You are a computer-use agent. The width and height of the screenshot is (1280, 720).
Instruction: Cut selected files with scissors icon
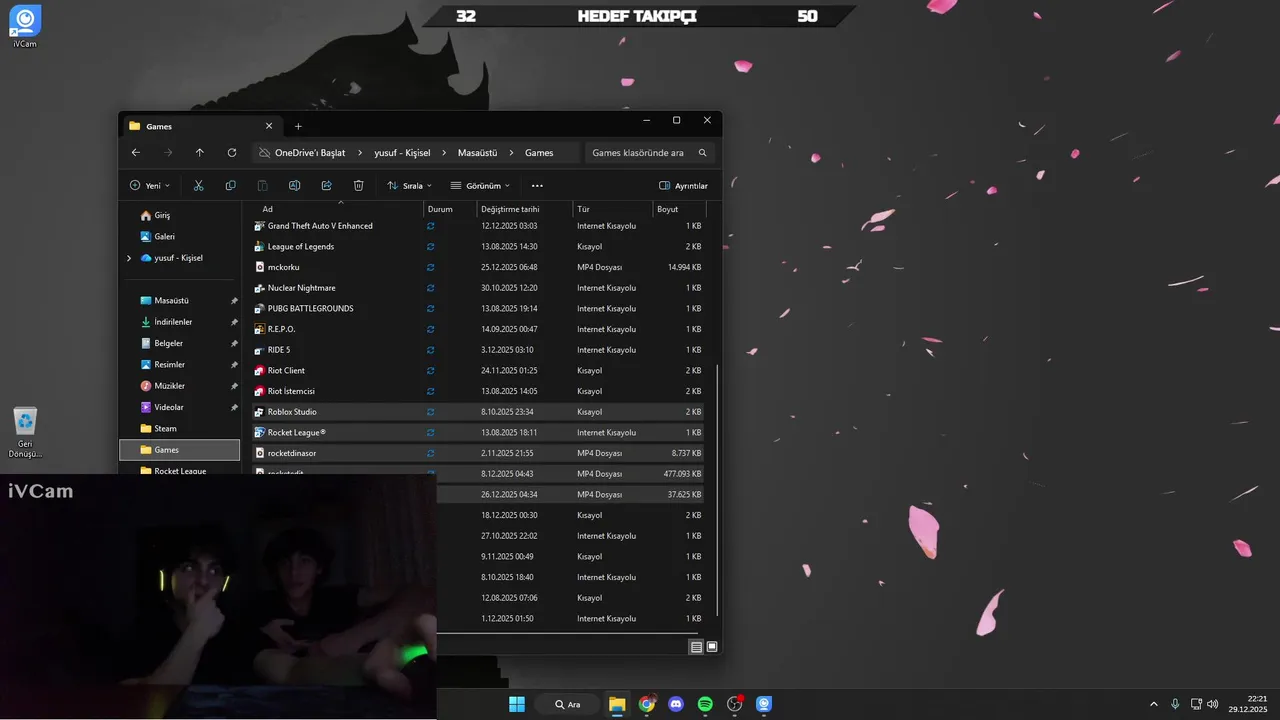click(199, 186)
